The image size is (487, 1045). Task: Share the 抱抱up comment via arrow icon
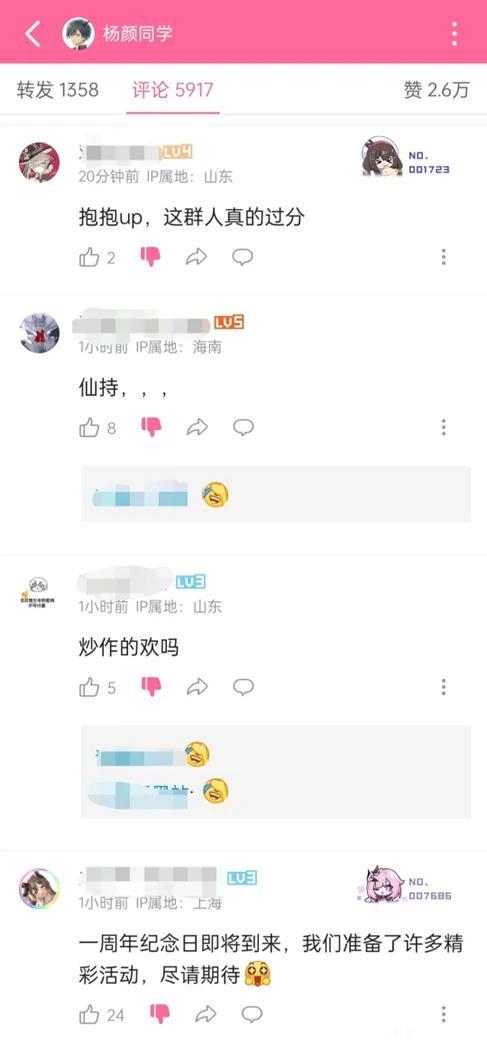197,257
